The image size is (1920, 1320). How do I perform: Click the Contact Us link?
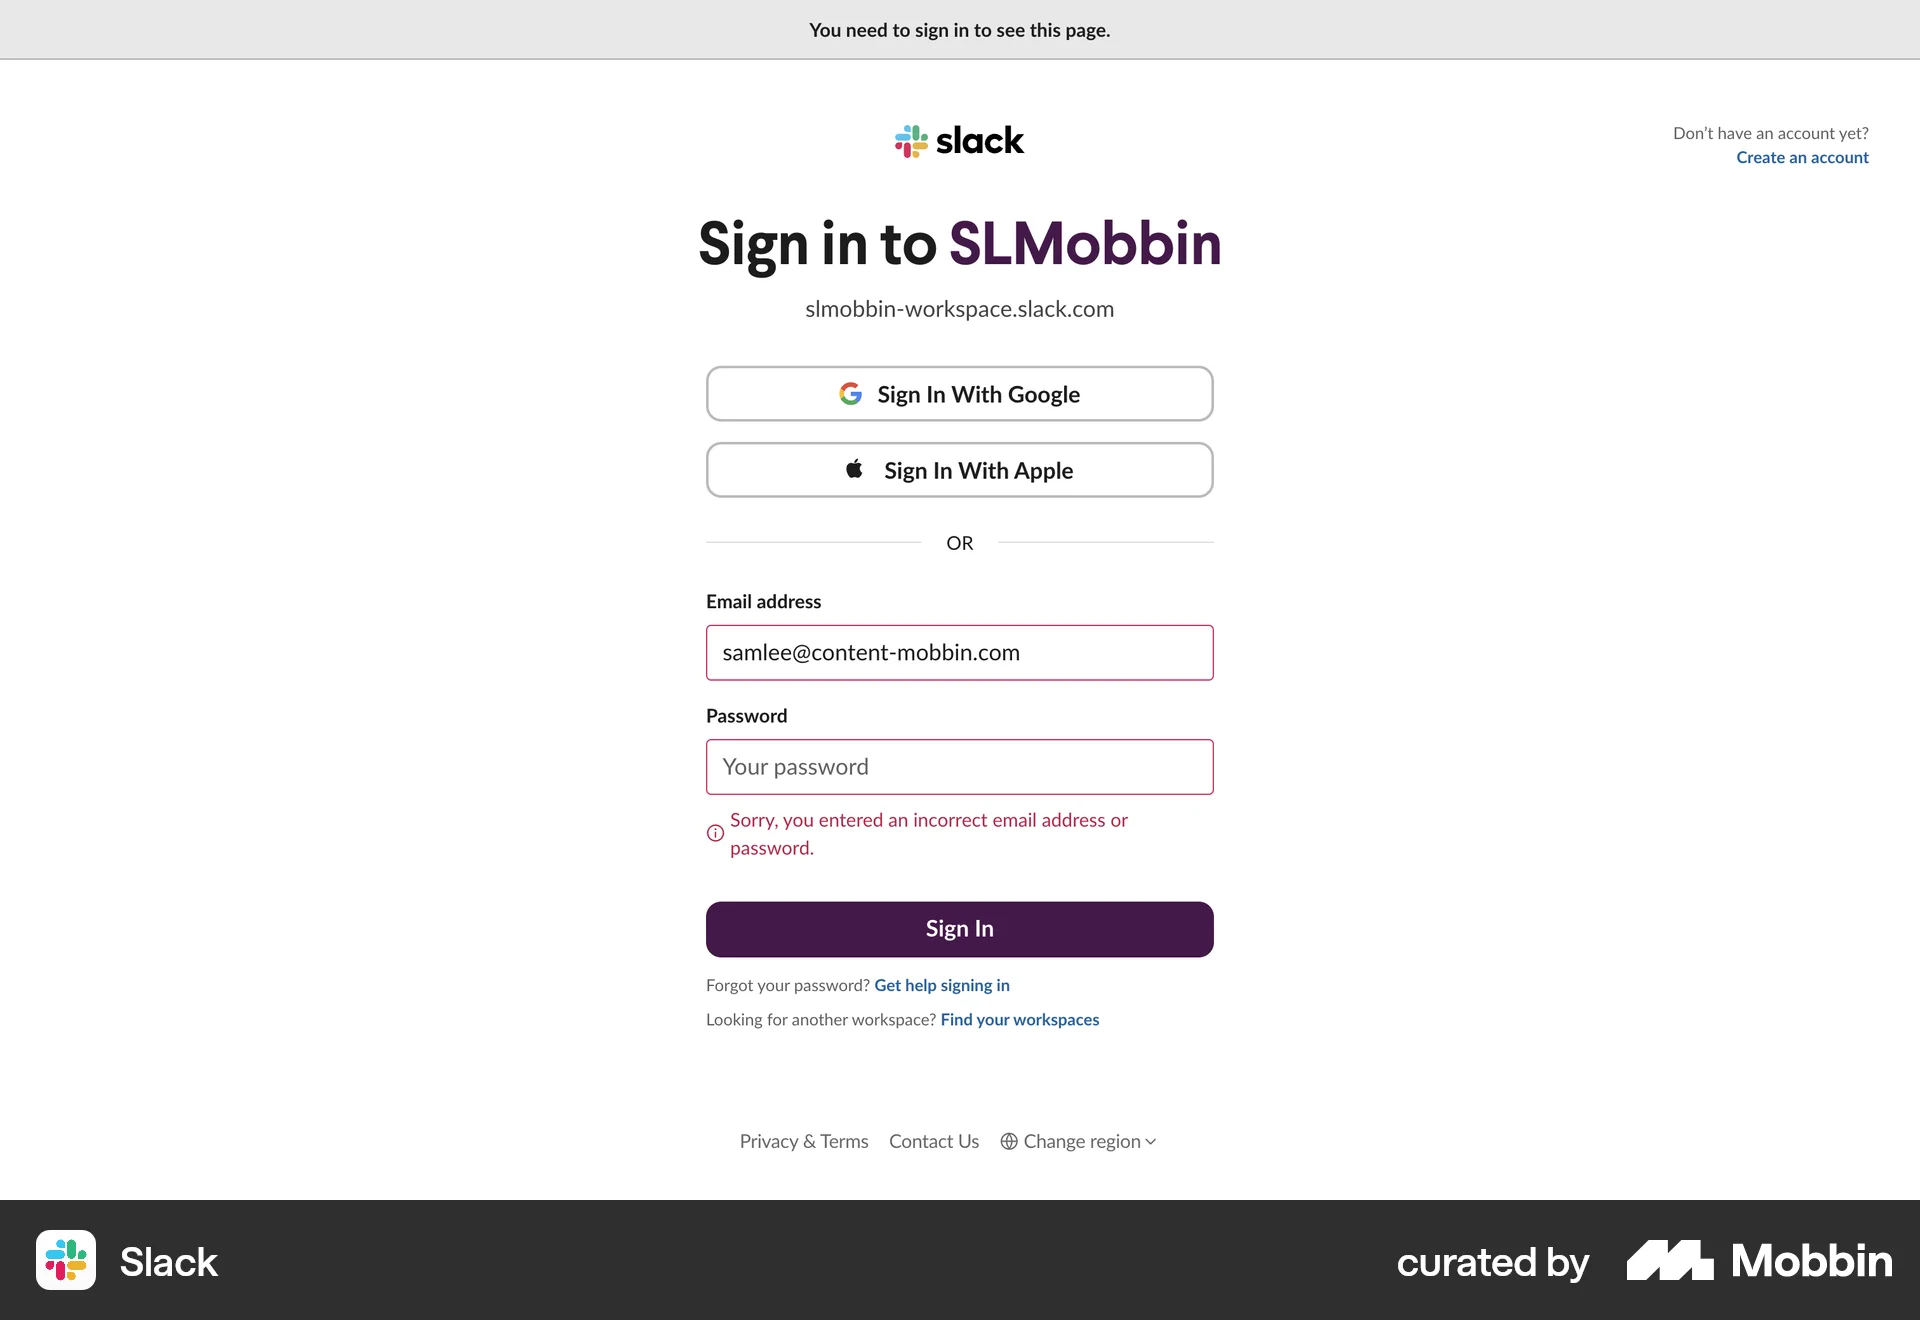(933, 1140)
